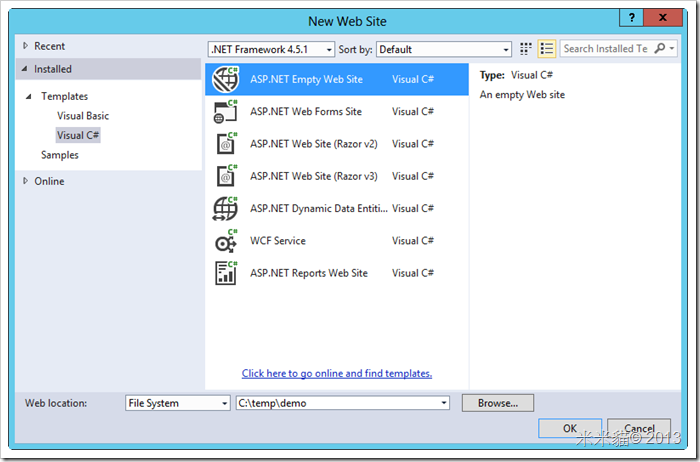Collapse the Installed node arrow

point(25,69)
